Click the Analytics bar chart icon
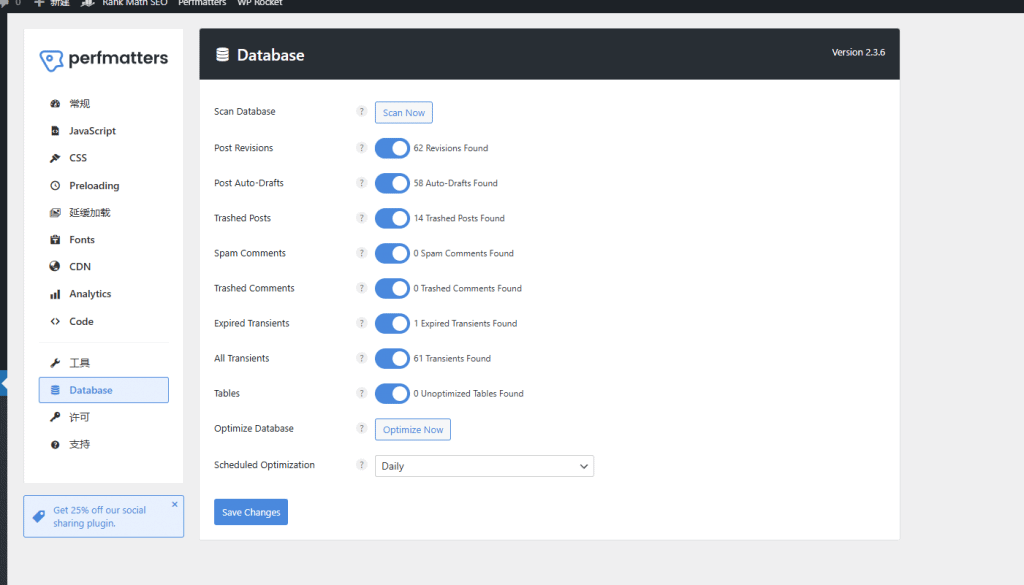Screen dimensions: 1024x585 (55, 294)
